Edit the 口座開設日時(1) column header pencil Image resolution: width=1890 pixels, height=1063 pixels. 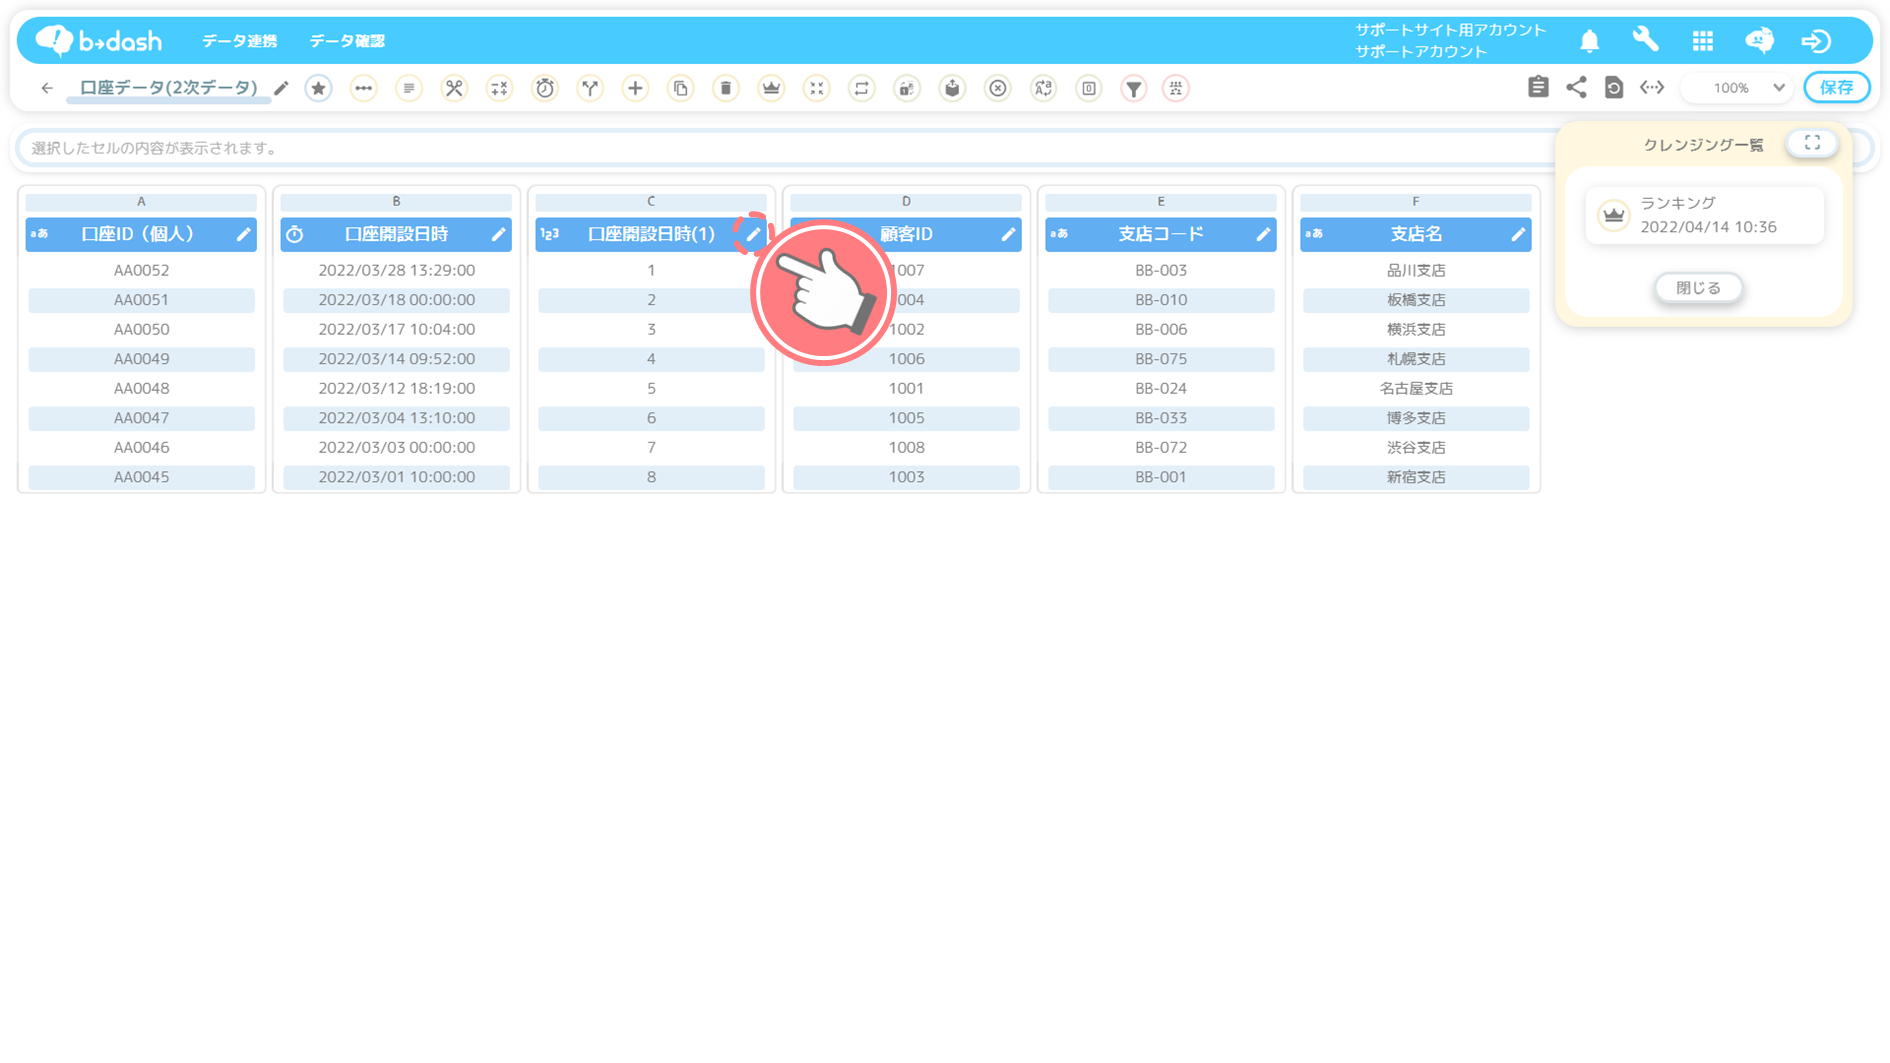coord(753,234)
